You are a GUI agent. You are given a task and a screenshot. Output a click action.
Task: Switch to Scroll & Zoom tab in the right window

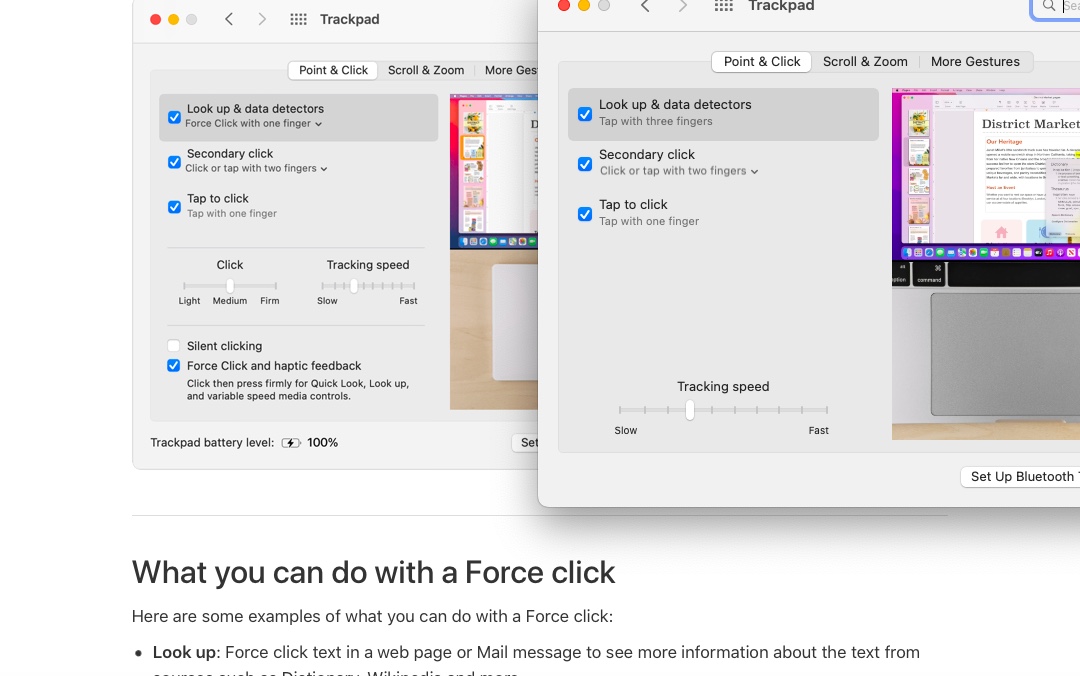(x=865, y=62)
